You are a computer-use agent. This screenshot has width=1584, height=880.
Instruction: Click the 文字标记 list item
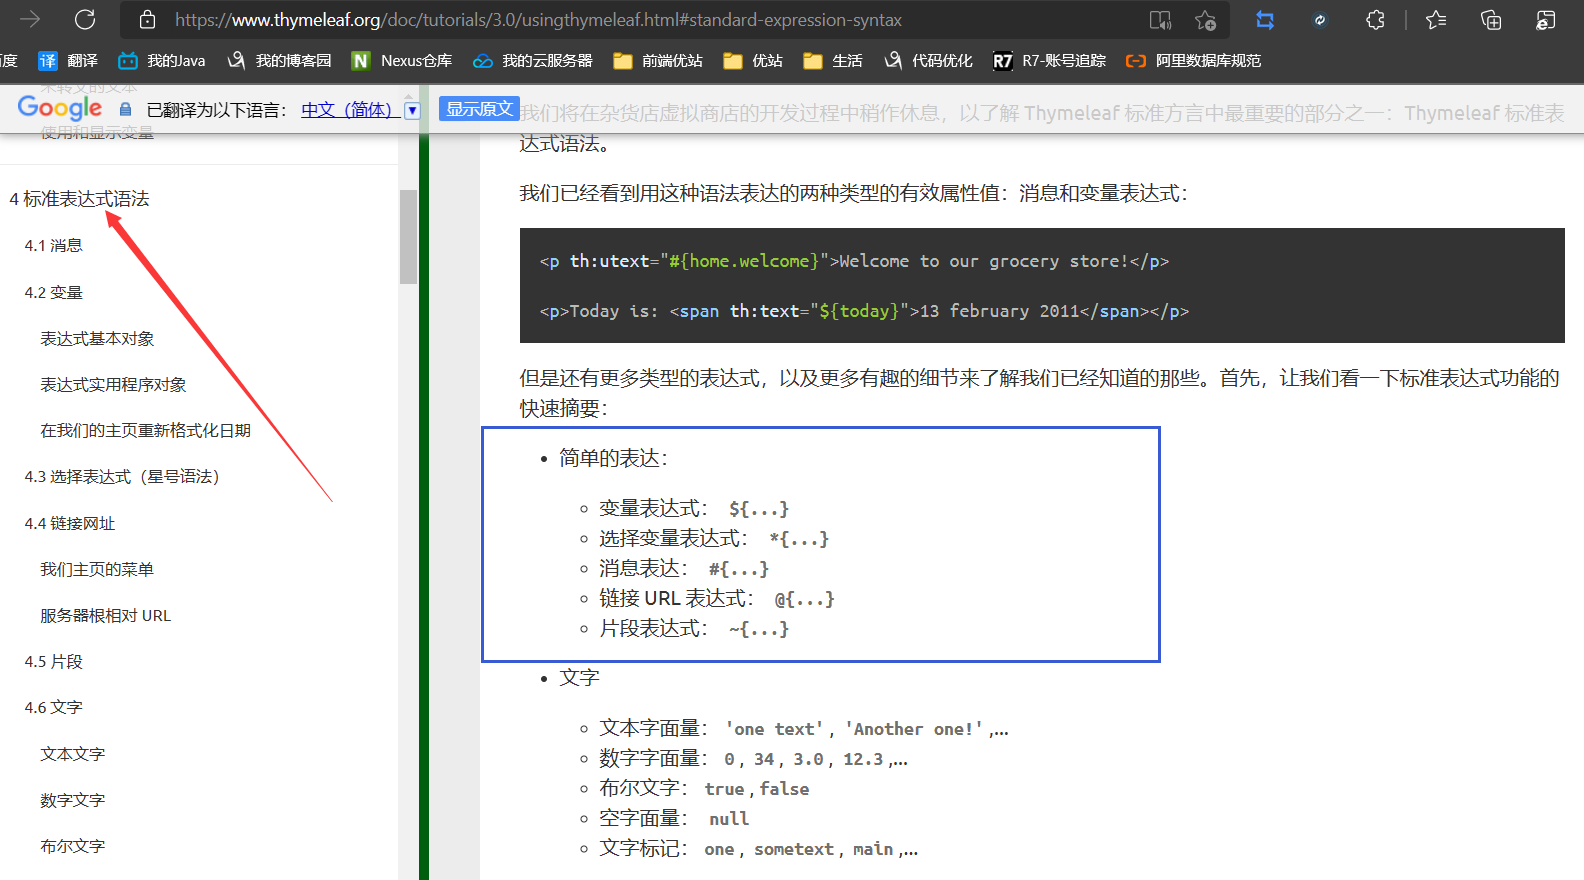point(759,849)
